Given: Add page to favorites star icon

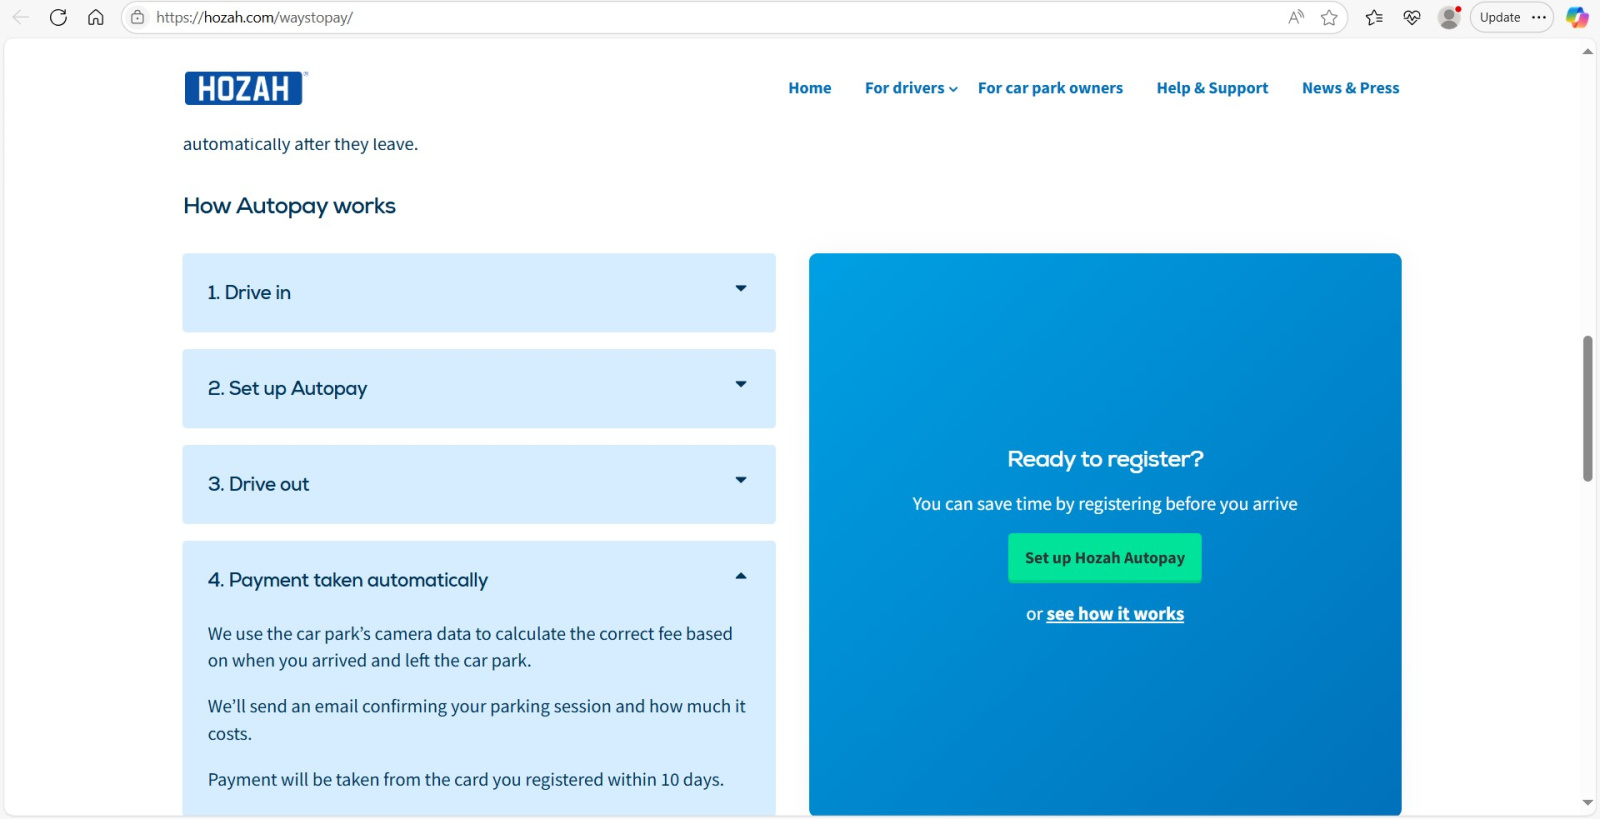Looking at the screenshot, I should point(1329,17).
